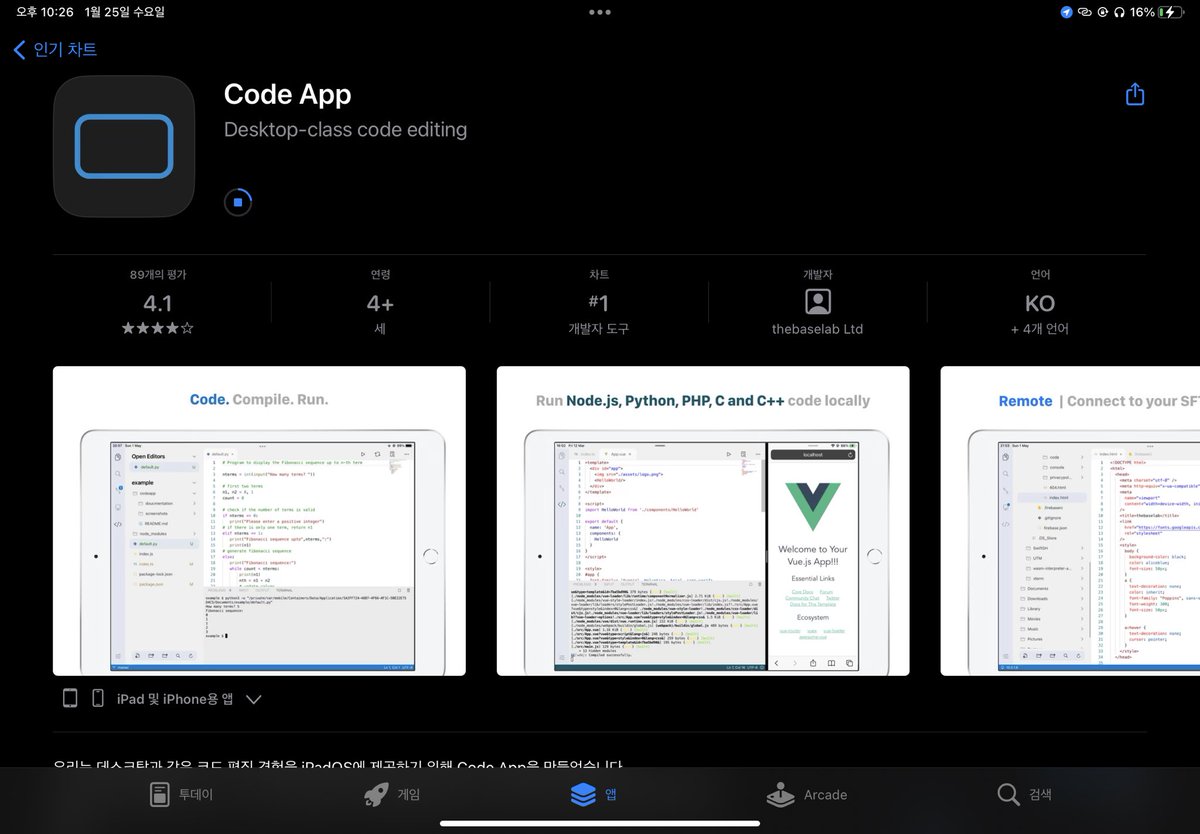Go back to 인기 차트

(x=55, y=49)
